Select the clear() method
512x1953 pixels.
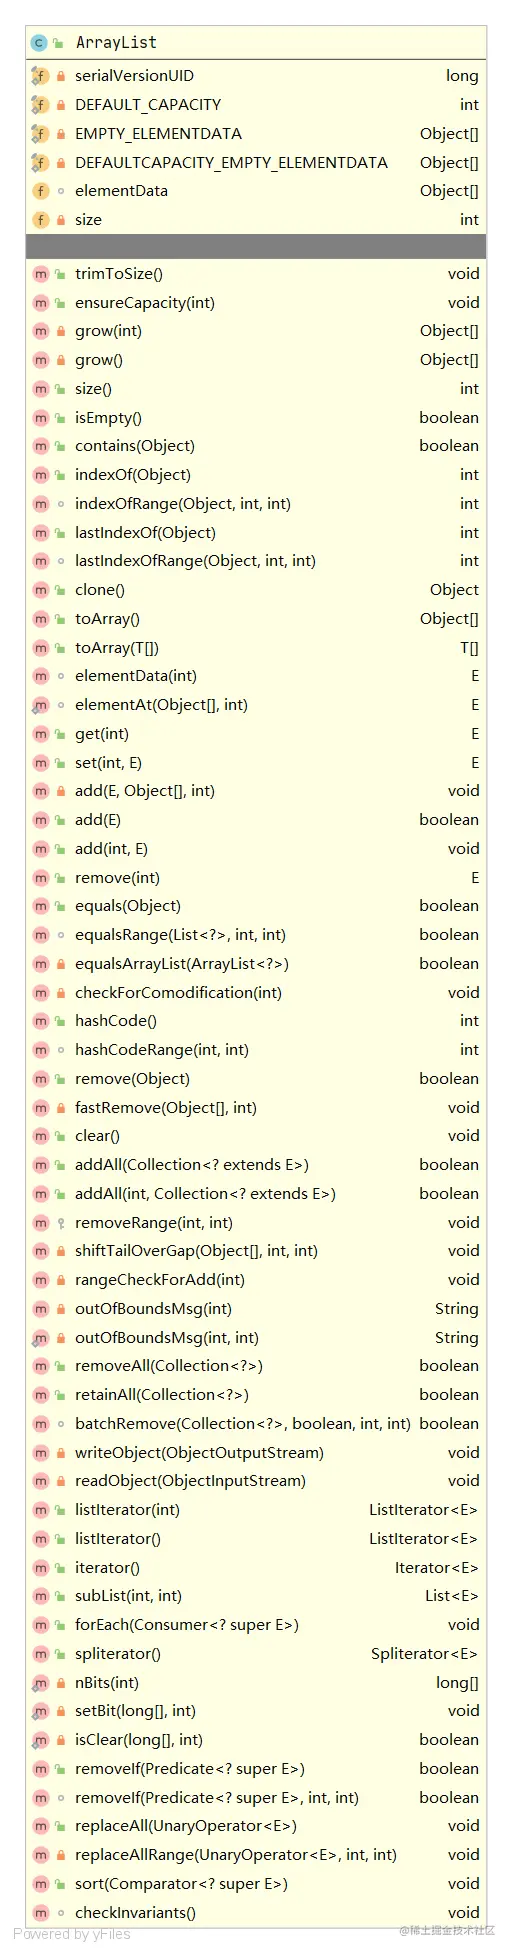pos(97,1136)
